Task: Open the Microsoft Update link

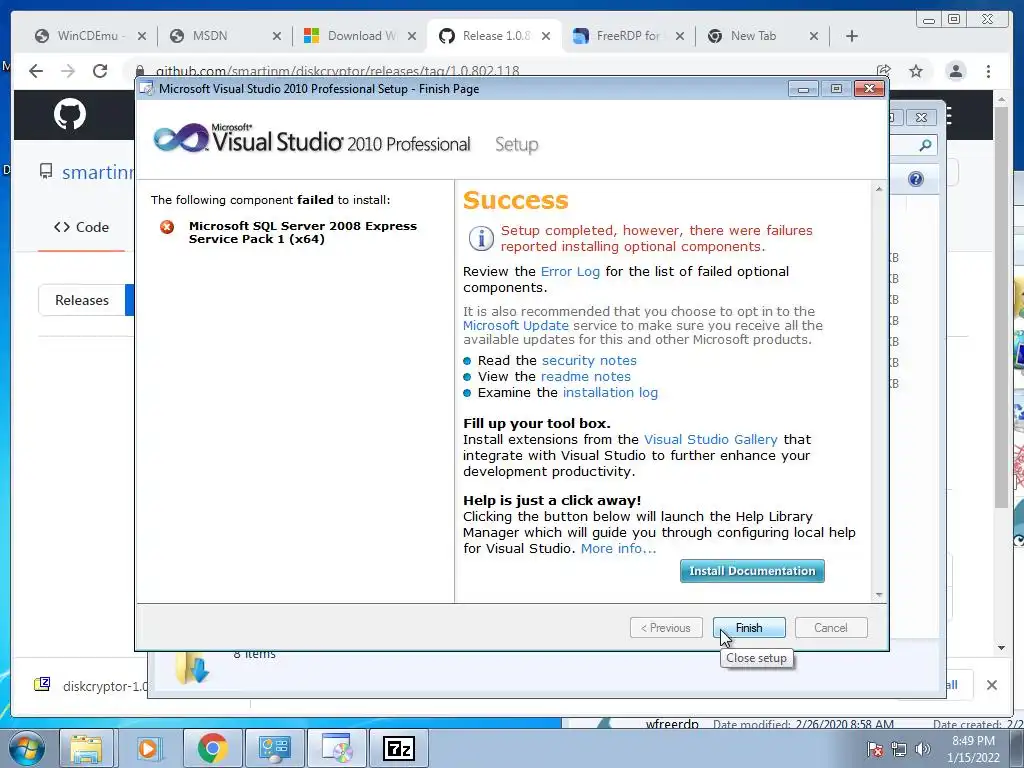Action: click(x=516, y=325)
